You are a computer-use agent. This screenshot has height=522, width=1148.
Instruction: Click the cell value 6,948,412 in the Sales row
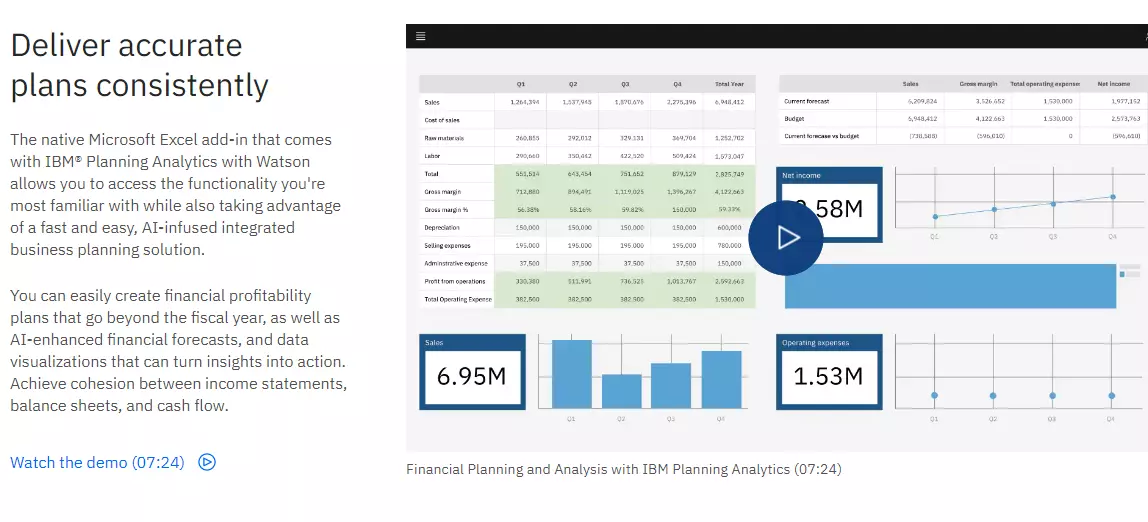tap(729, 102)
